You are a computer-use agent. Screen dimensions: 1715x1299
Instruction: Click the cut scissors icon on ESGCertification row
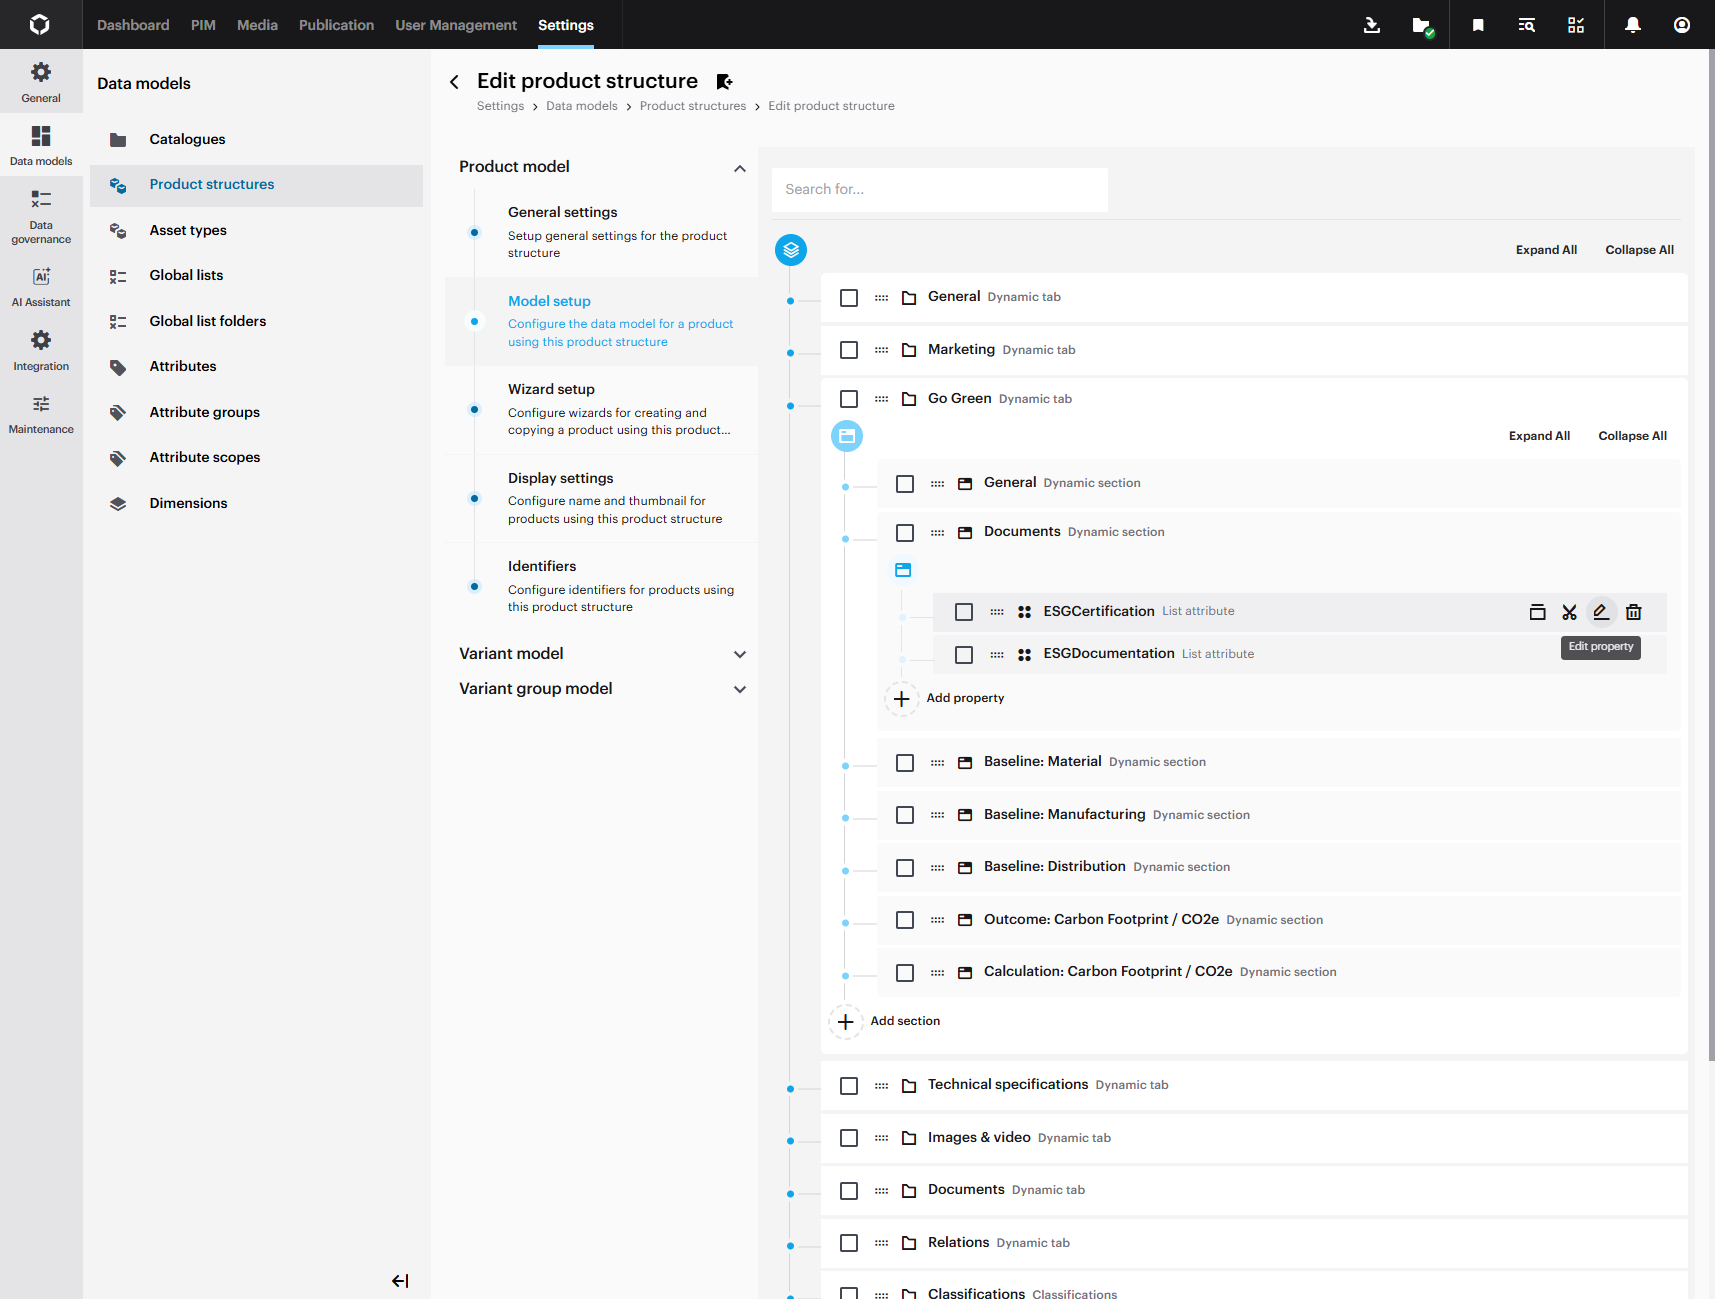[1569, 612]
